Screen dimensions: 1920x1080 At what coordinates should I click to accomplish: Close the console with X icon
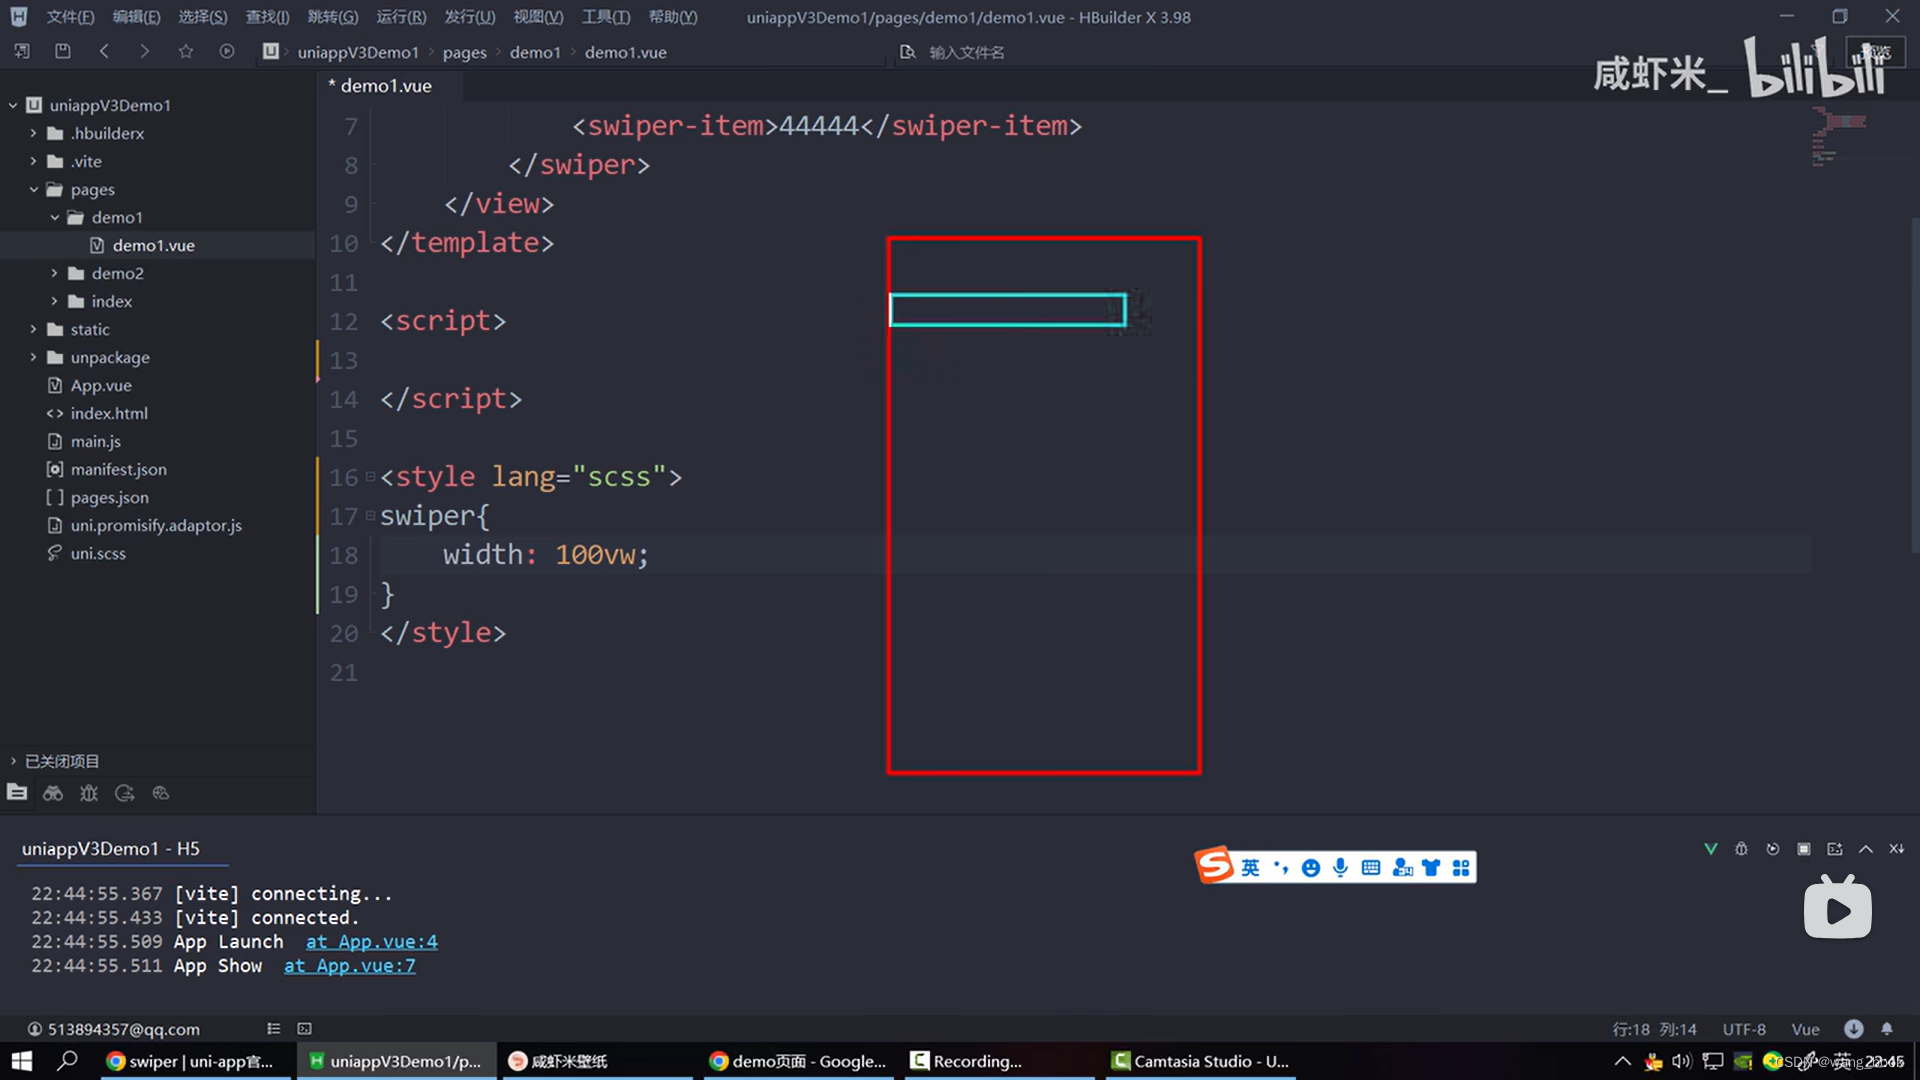1897,849
